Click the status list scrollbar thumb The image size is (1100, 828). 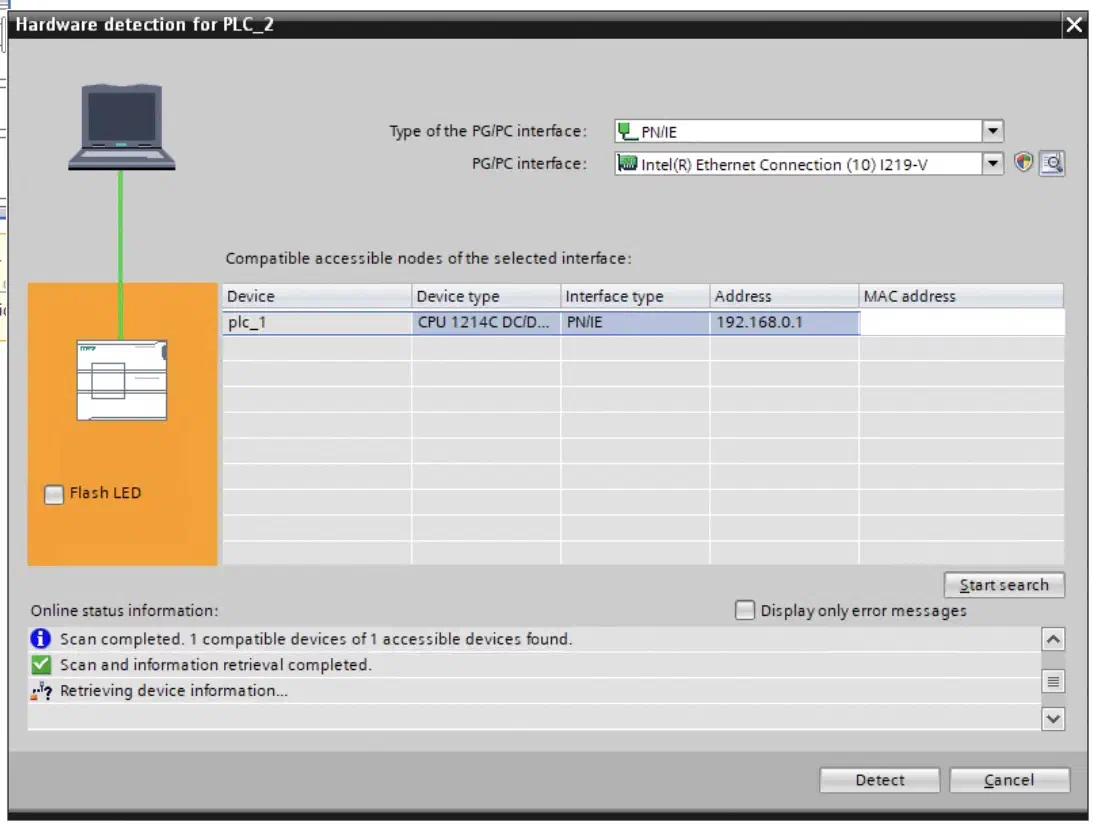point(1053,681)
